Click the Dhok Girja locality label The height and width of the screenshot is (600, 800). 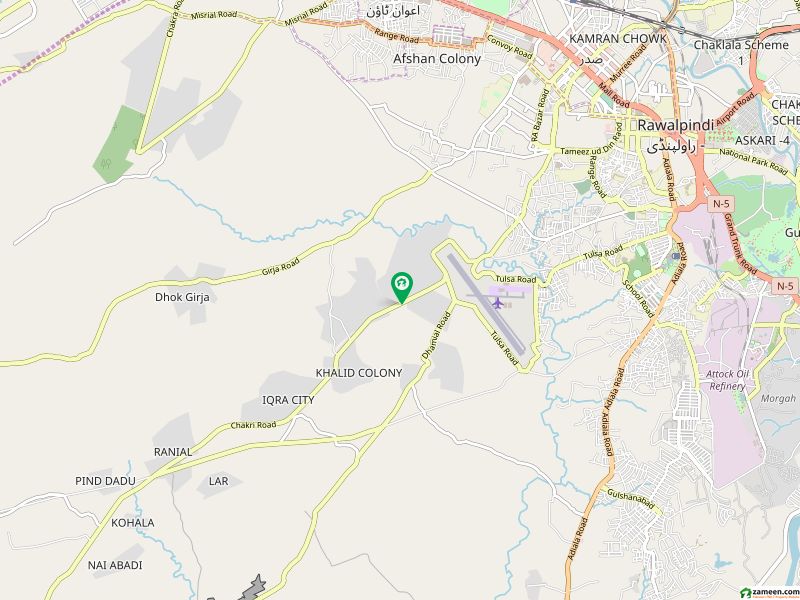[x=182, y=297]
